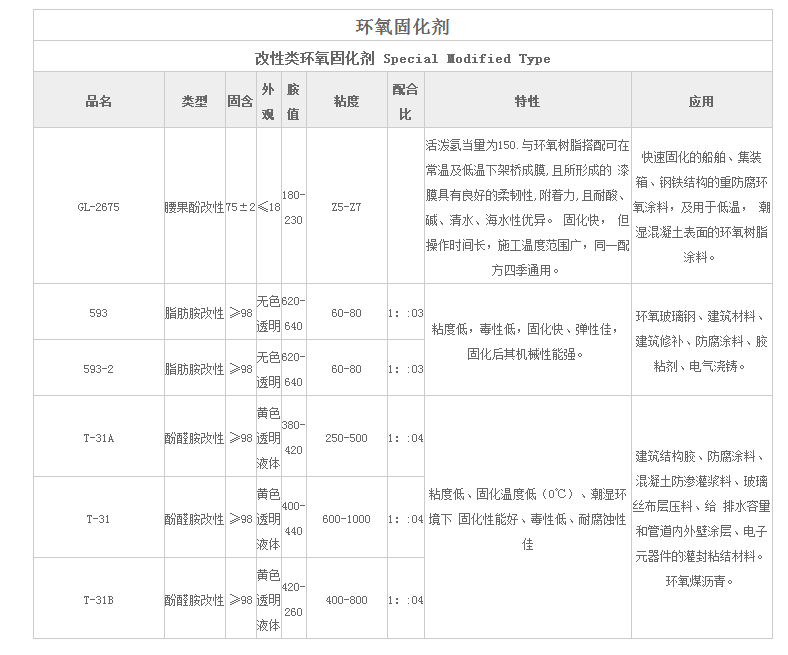Click the 配合比 column header

tap(405, 101)
